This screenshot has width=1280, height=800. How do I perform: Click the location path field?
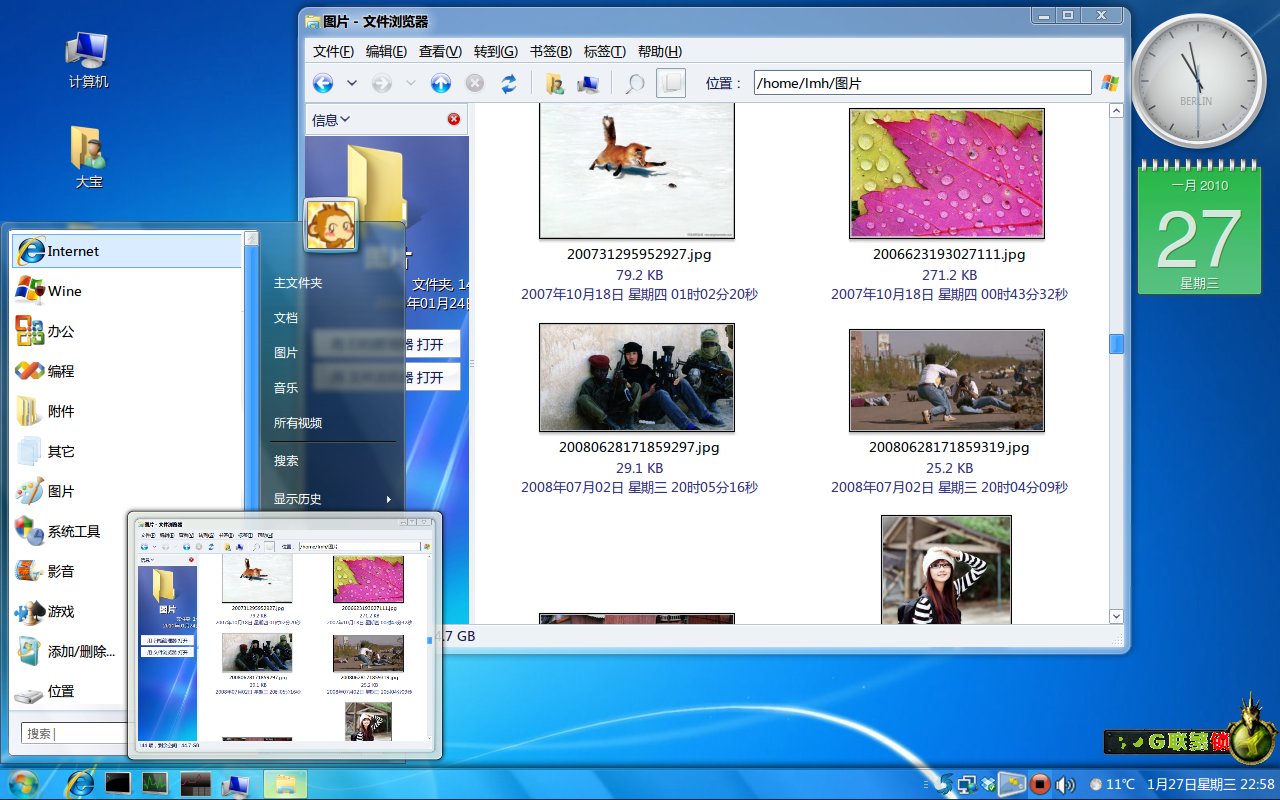pyautogui.click(x=922, y=83)
